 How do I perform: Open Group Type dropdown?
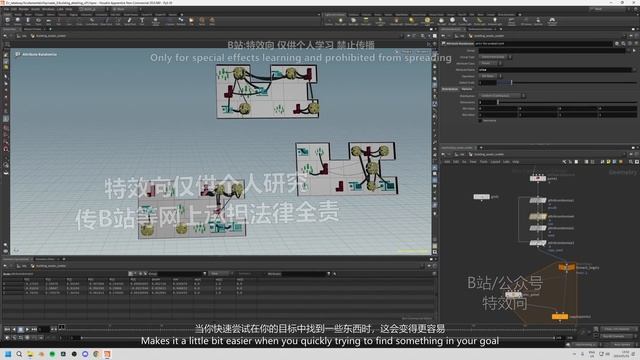click(495, 57)
